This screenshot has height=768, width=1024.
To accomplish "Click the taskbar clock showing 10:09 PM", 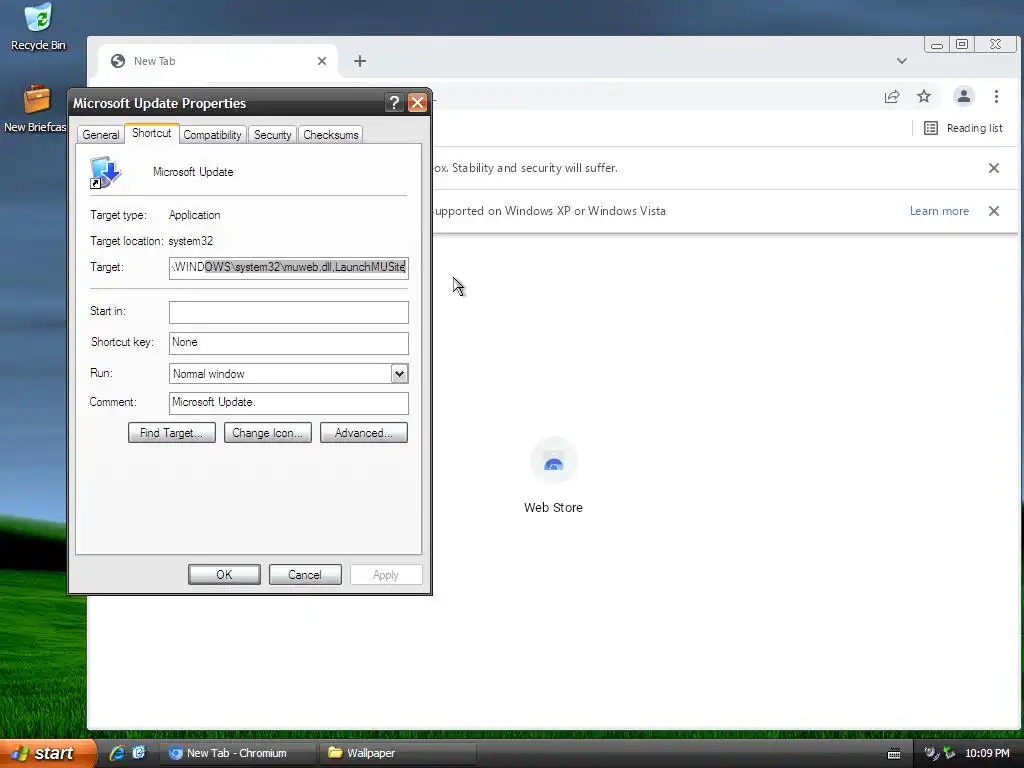I will (987, 753).
